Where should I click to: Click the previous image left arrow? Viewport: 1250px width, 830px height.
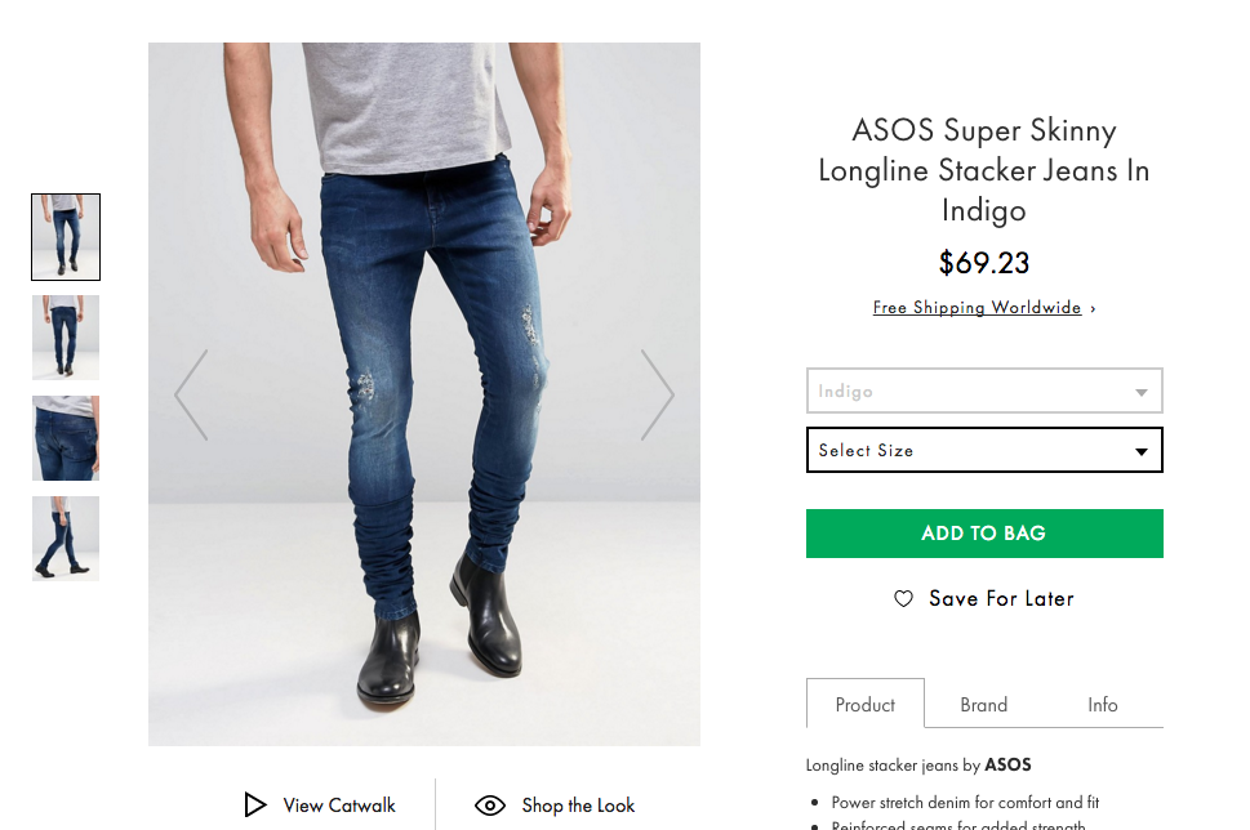pos(191,395)
